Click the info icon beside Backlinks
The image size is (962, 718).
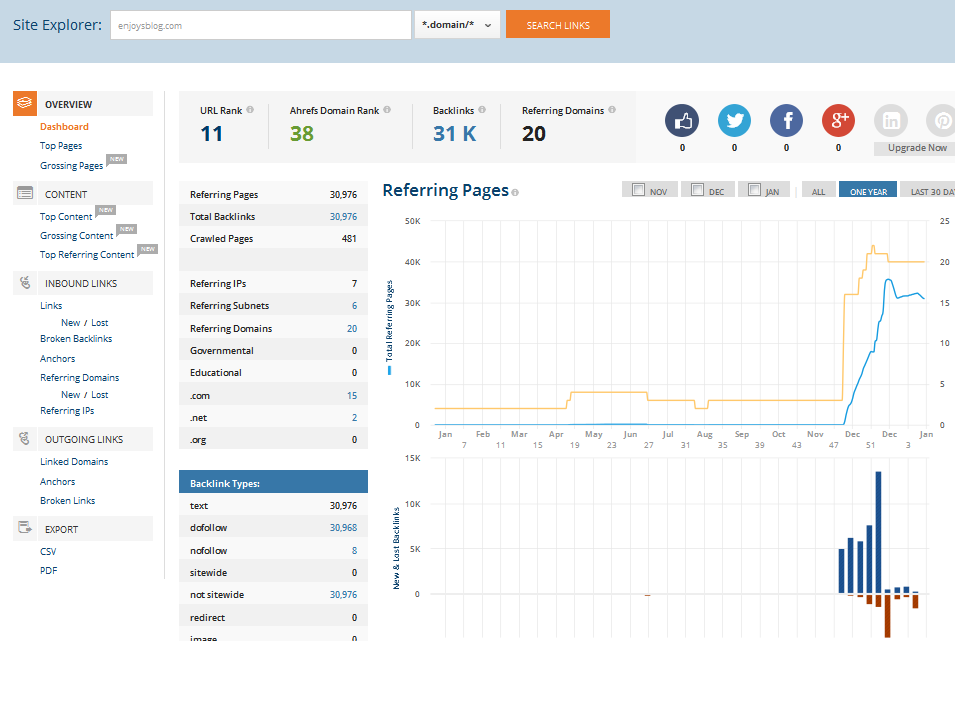[x=482, y=110]
